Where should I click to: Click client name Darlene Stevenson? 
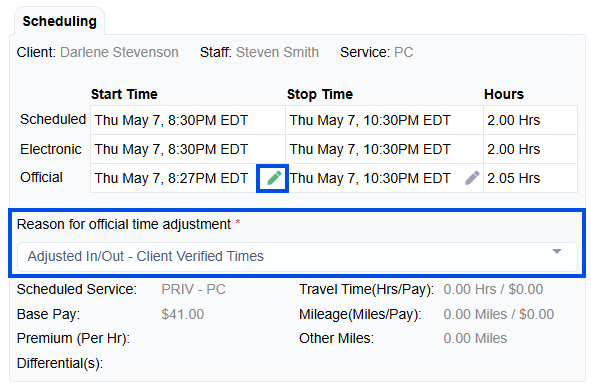click(x=119, y=52)
